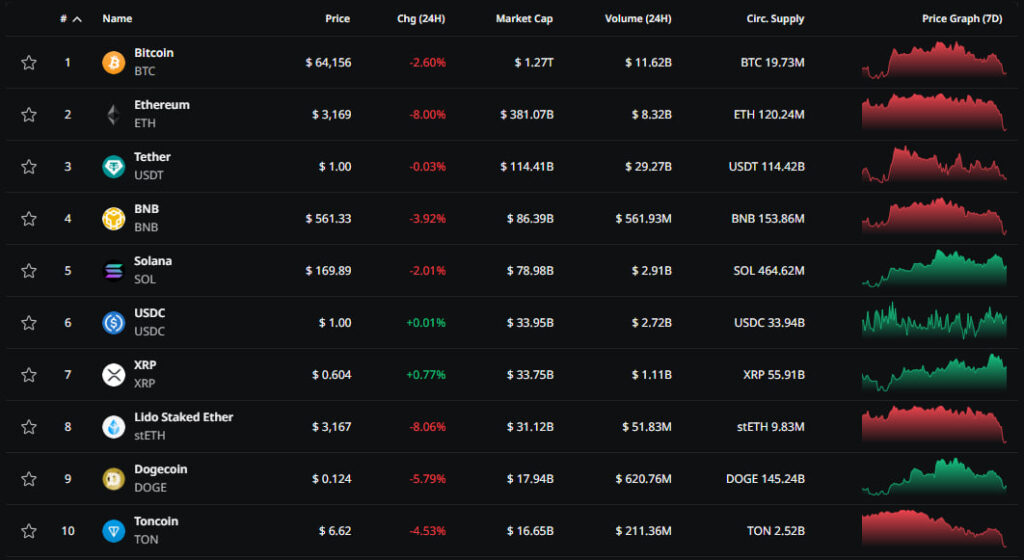
Task: Click the Dogecoin logo icon
Action: click(114, 479)
